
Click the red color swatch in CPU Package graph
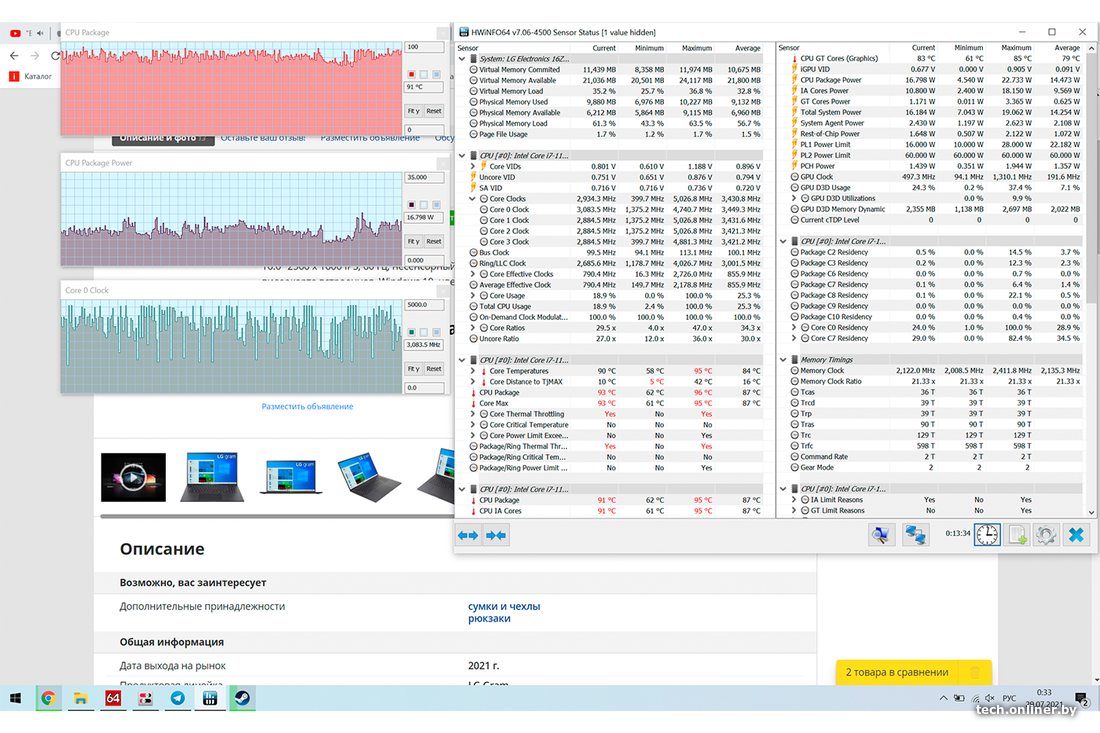coord(411,75)
